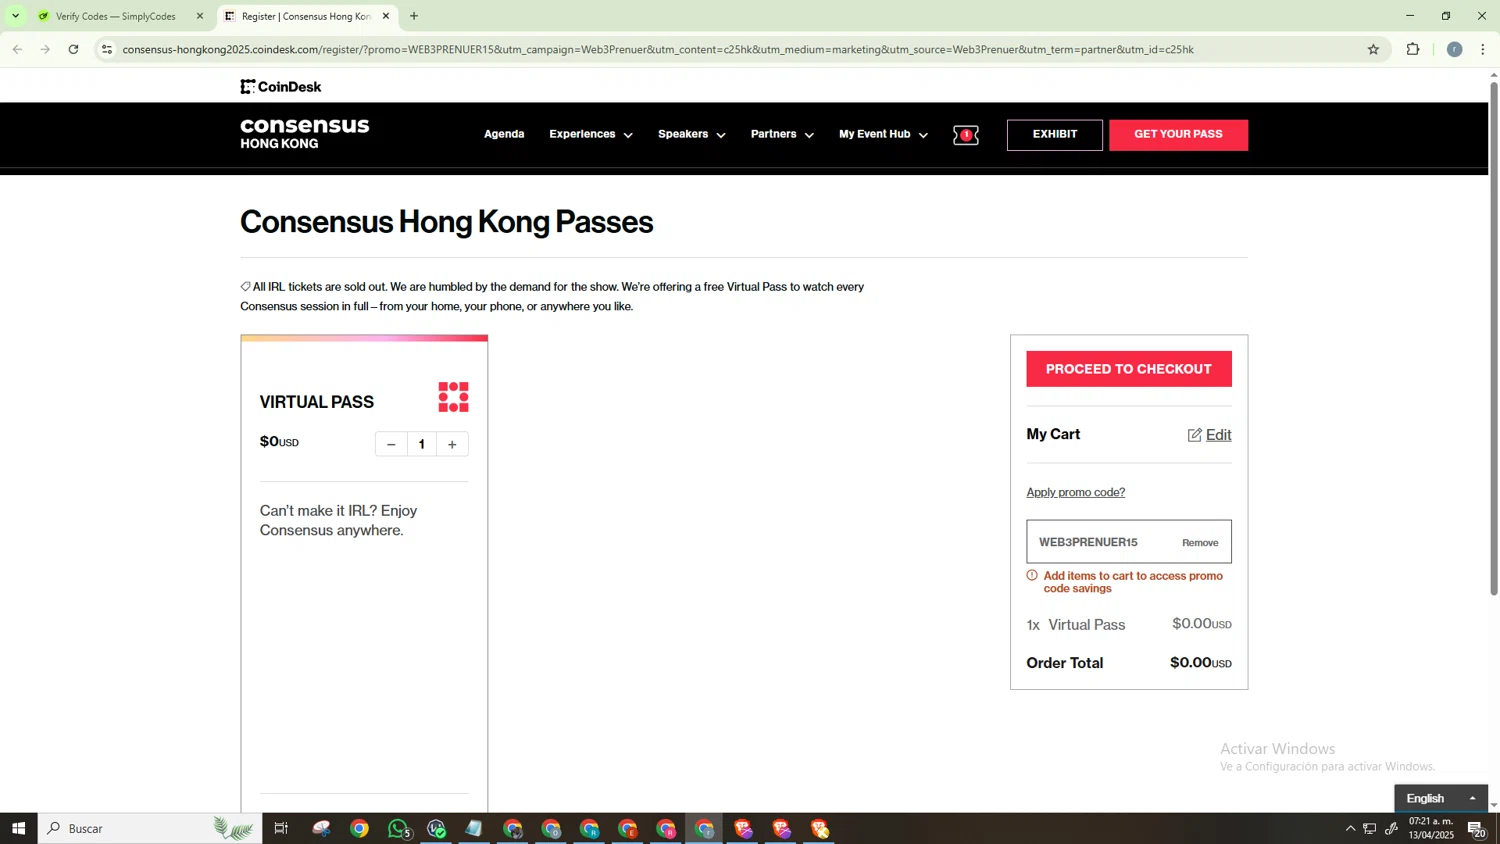
Task: View site information icon in address bar
Action: (x=107, y=49)
